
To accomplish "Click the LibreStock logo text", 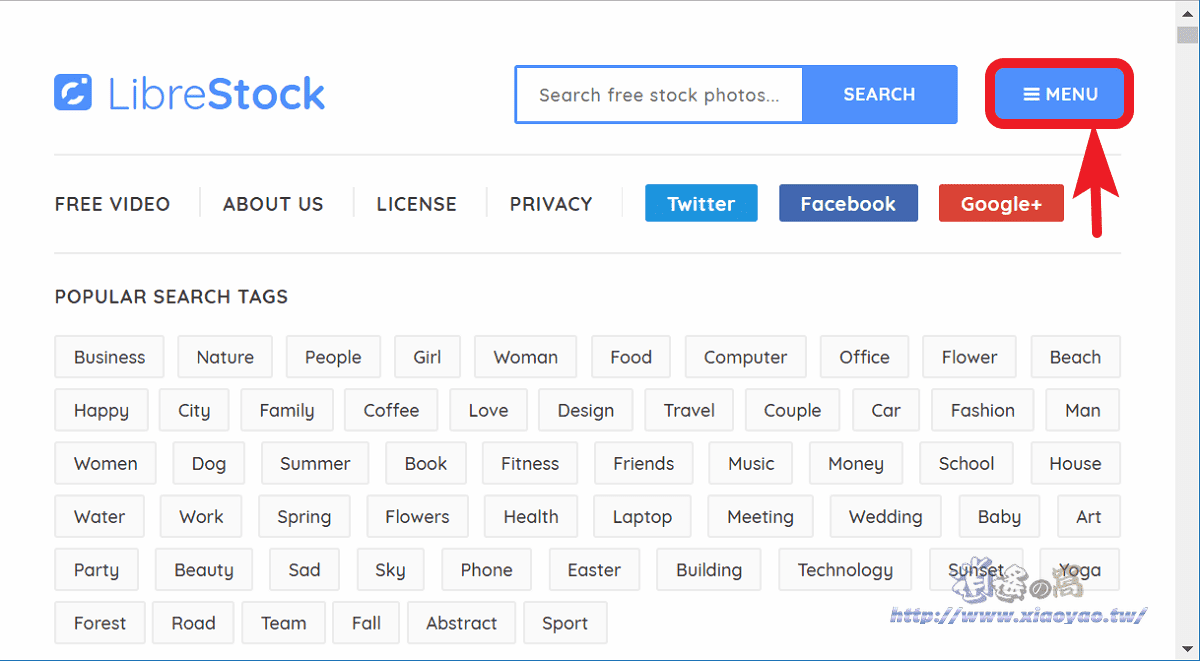I will [x=216, y=94].
